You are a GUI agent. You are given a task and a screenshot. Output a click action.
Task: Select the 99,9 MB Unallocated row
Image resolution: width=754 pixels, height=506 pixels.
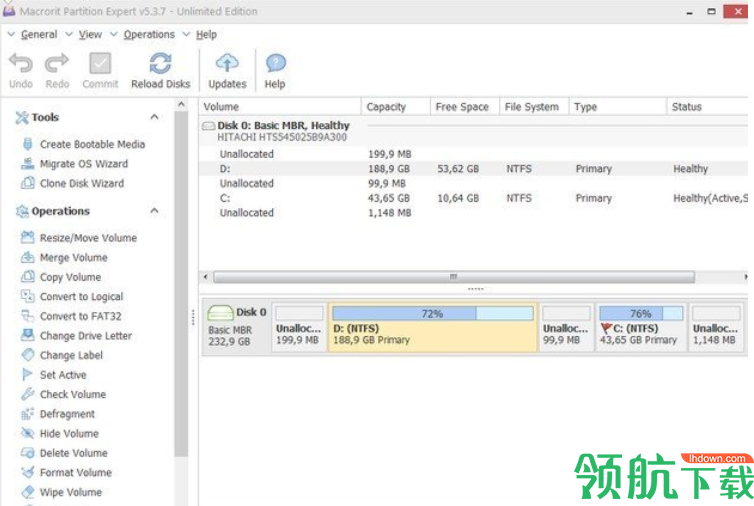[x=474, y=183]
